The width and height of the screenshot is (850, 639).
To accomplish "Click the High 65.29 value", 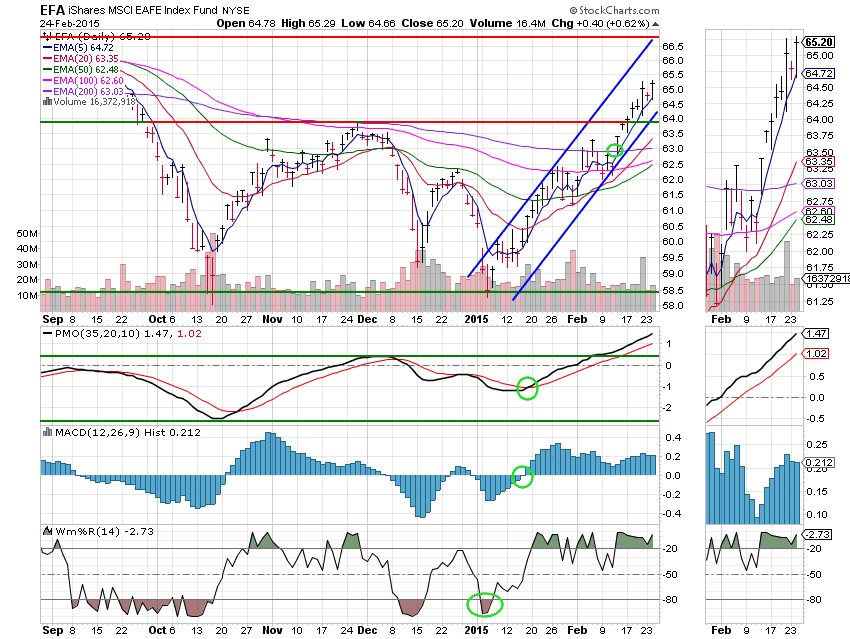I will pyautogui.click(x=308, y=24).
